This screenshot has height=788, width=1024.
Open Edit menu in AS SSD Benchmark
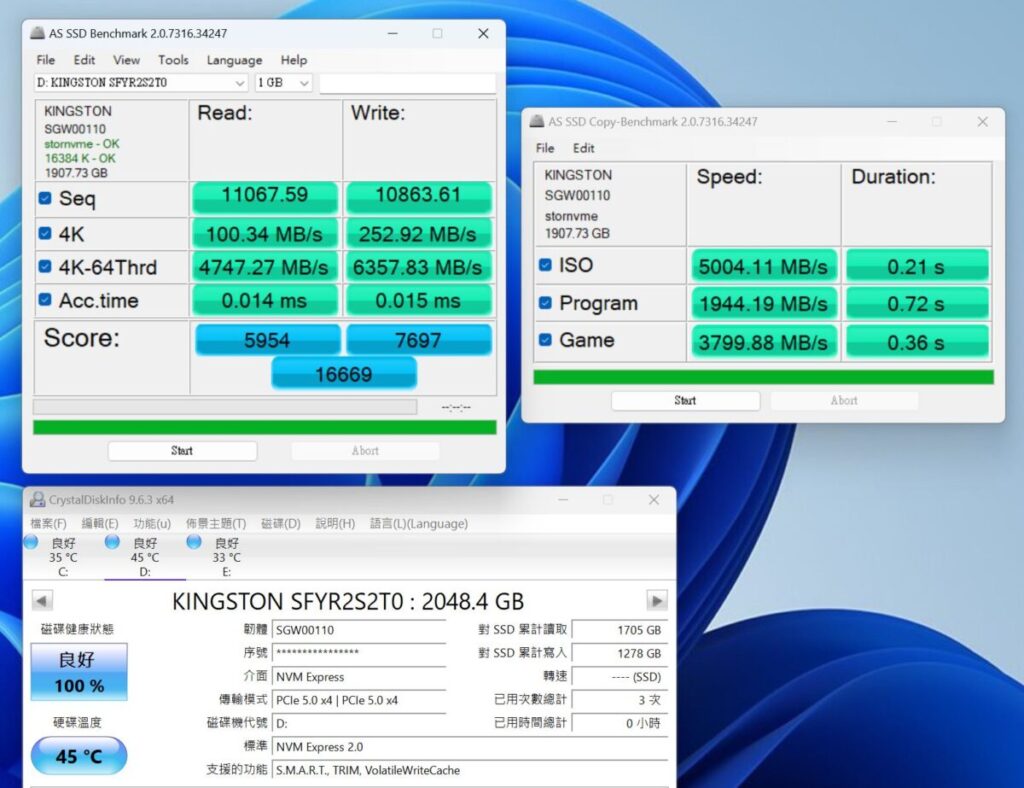[84, 60]
